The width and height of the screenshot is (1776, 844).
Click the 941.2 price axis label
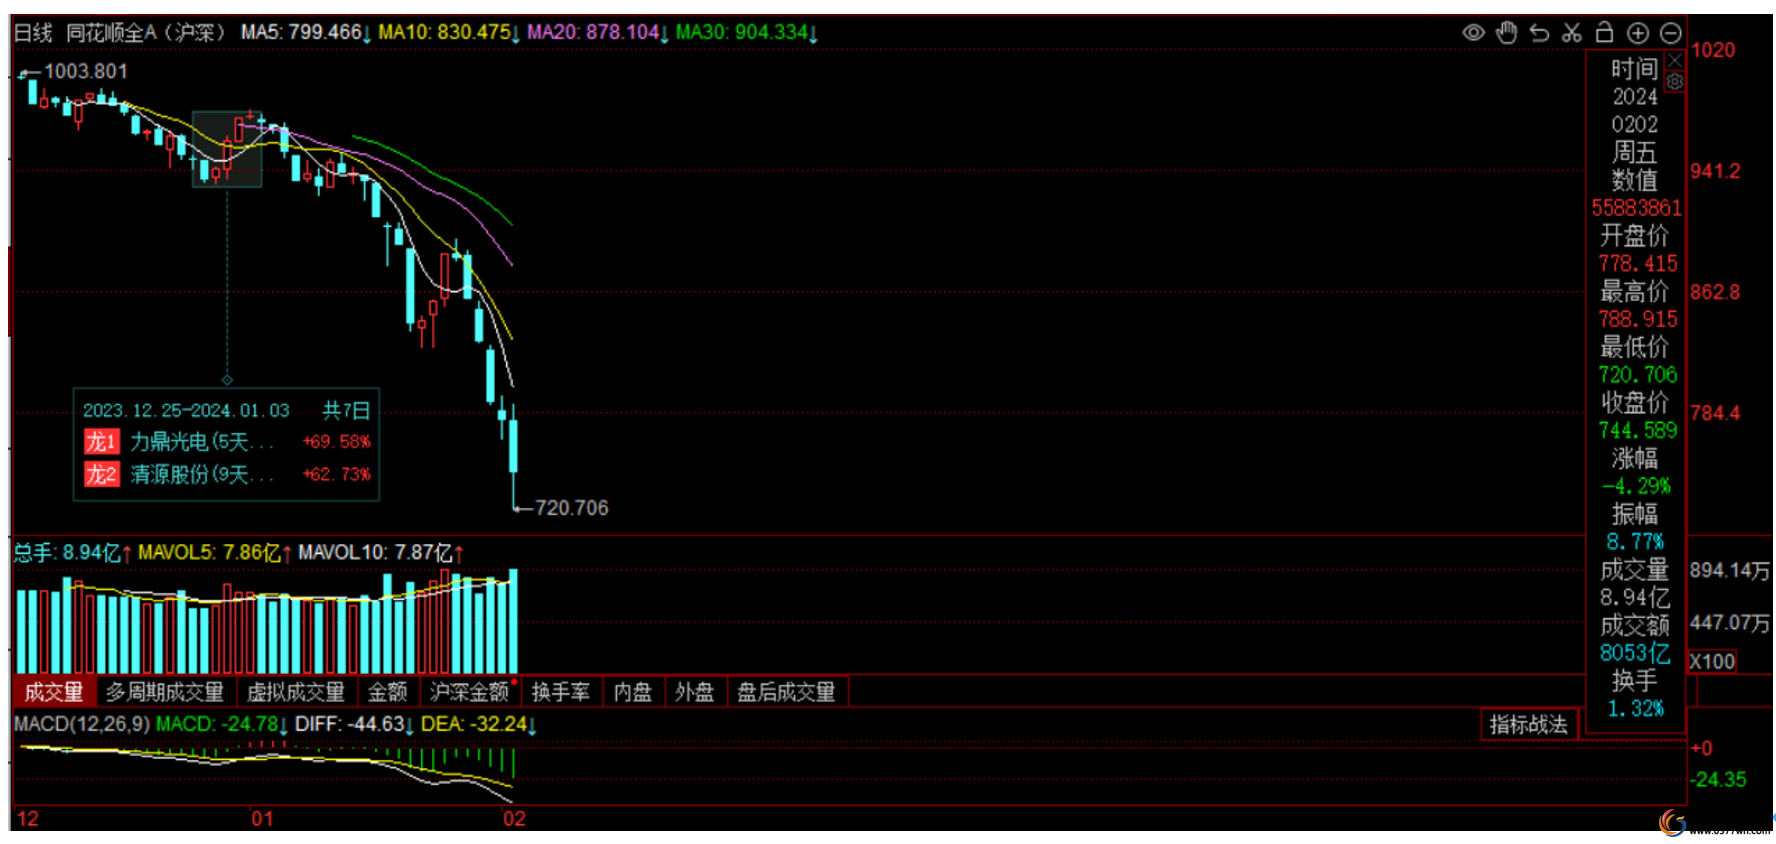(x=1716, y=171)
